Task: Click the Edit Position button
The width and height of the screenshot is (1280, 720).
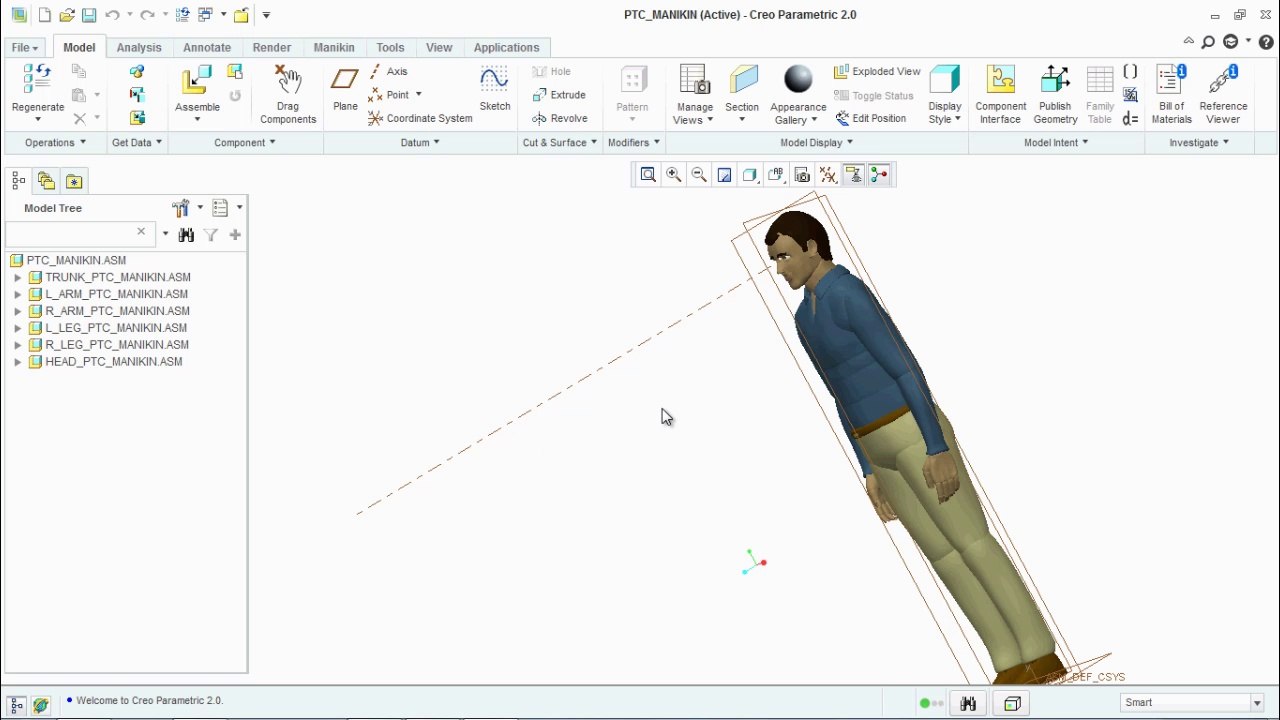Action: point(870,118)
